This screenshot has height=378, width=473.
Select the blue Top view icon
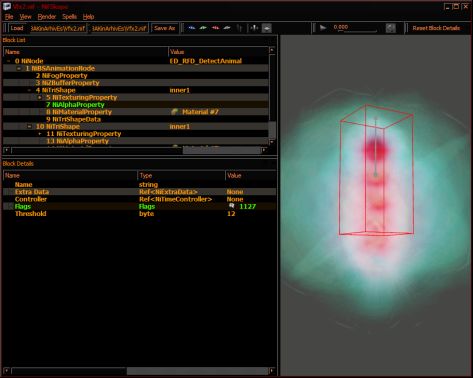tap(192, 28)
